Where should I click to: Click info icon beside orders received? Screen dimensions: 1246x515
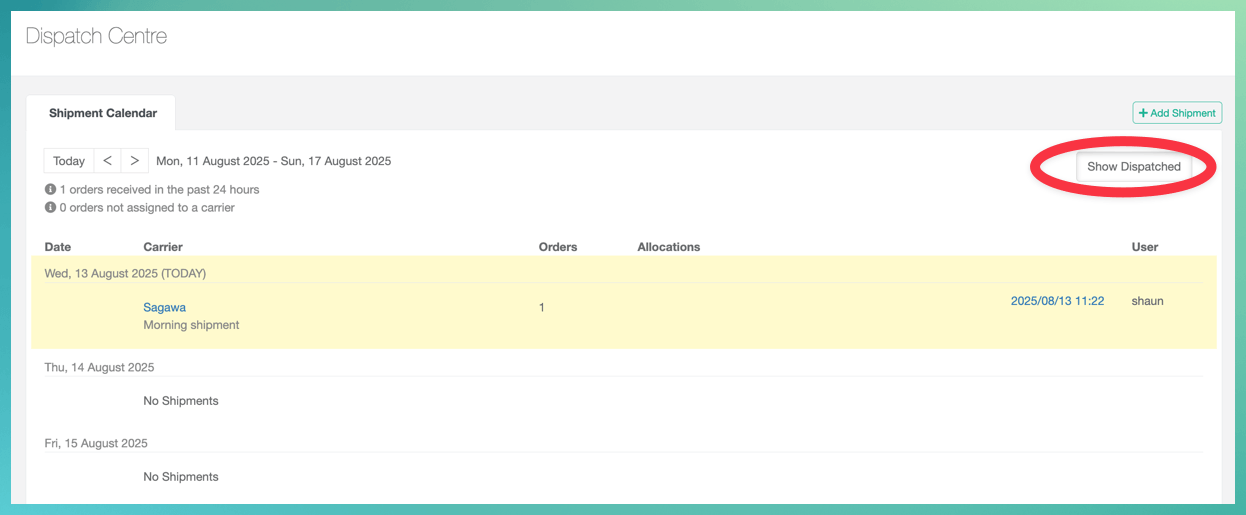coord(50,190)
